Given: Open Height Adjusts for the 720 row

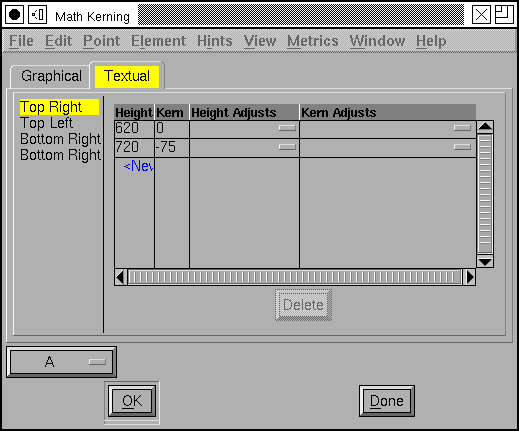Looking at the screenshot, I should [x=244, y=148].
